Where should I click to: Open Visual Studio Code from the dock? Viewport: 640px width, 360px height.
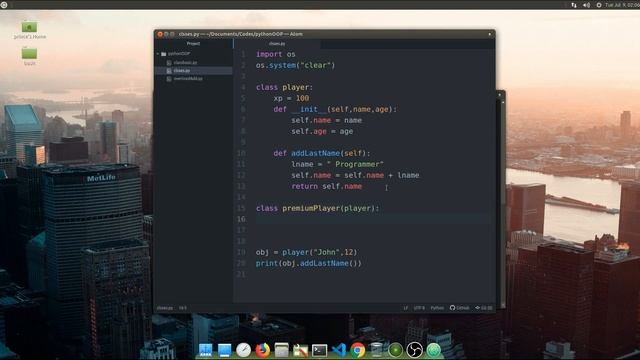pyautogui.click(x=339, y=350)
